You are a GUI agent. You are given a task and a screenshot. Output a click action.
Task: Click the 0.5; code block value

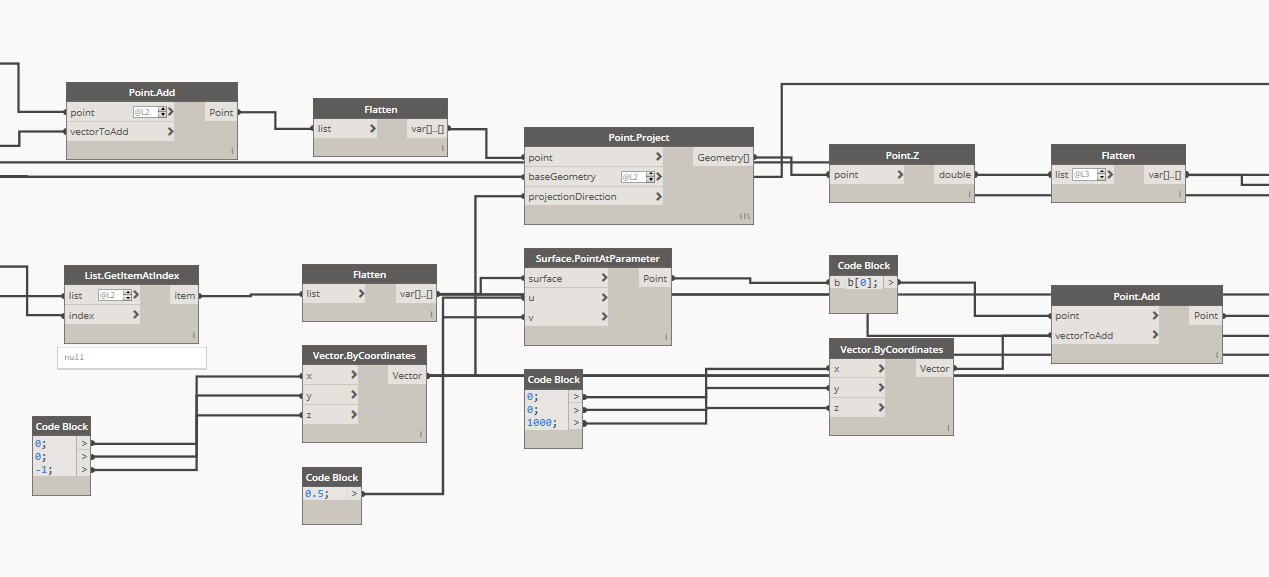coord(317,493)
